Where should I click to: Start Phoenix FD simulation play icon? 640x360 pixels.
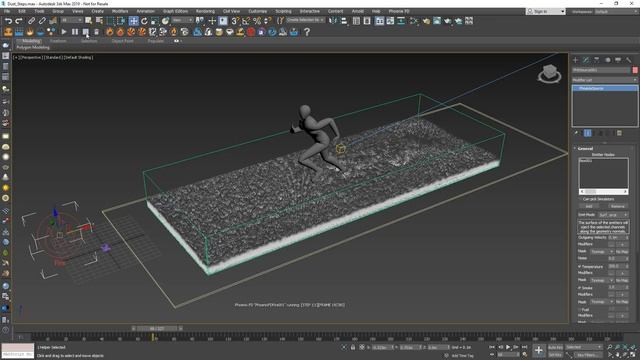click(x=64, y=32)
